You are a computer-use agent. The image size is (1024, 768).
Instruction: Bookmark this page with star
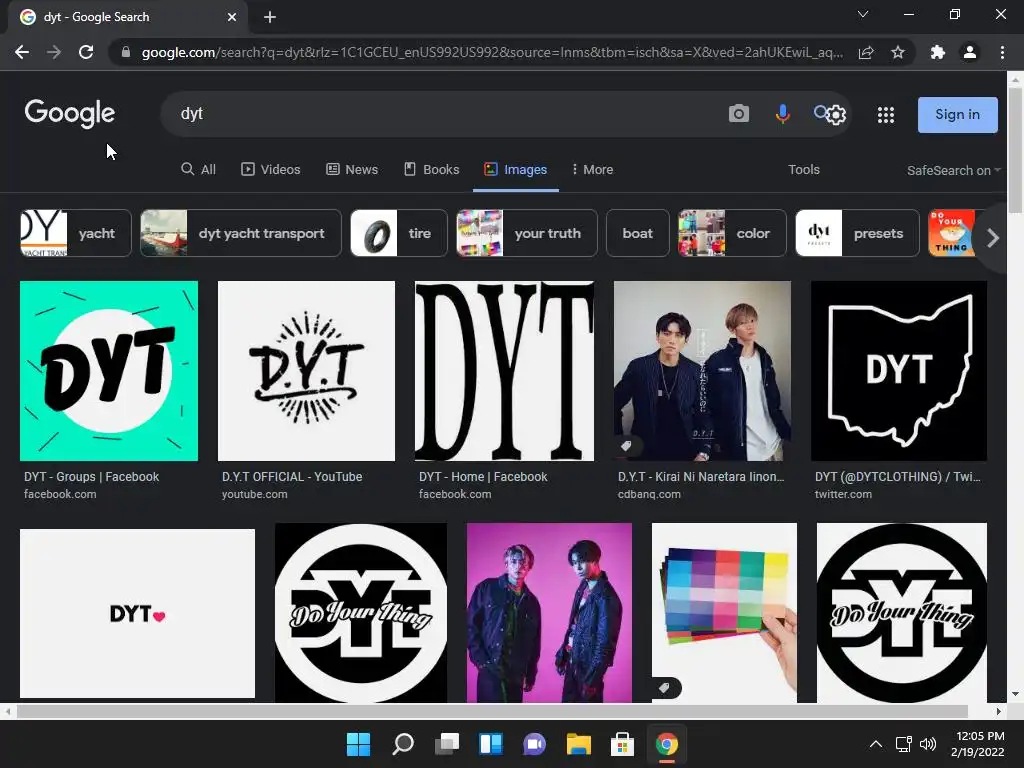pos(898,52)
